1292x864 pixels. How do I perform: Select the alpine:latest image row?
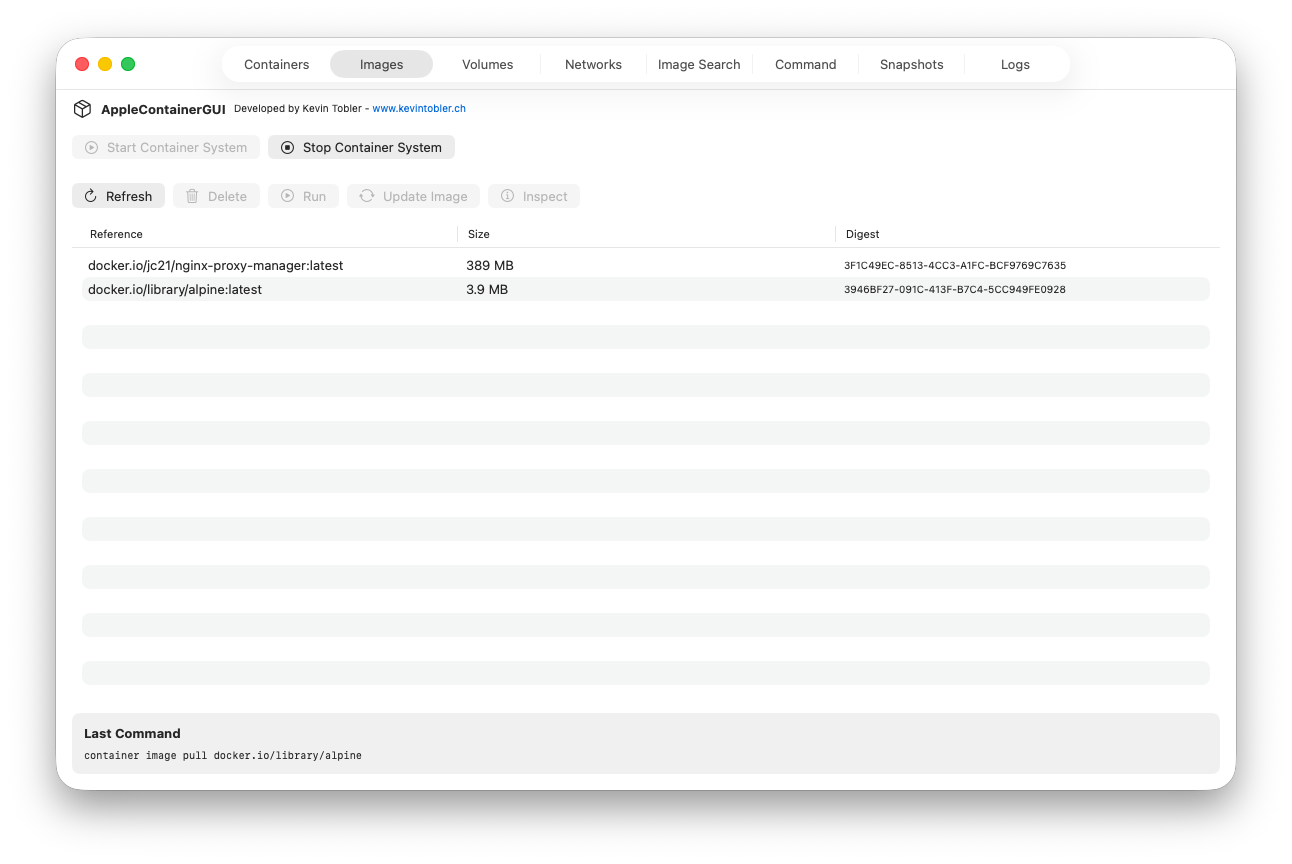[400, 289]
